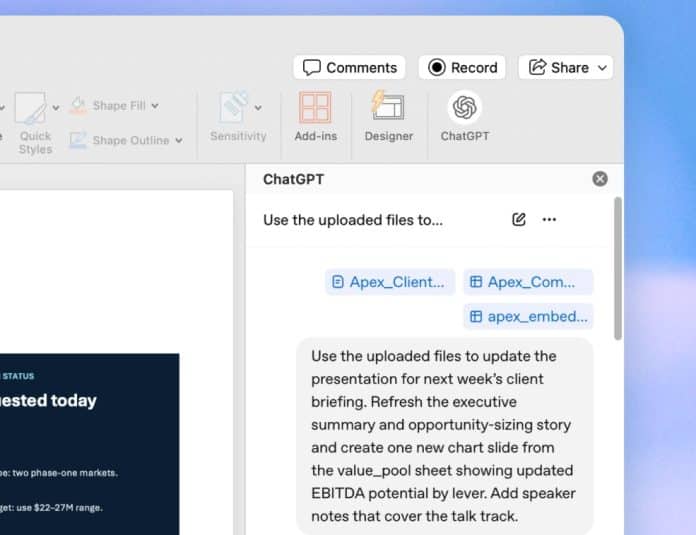Click the '$22–27M range' slide text
The width and height of the screenshot is (696, 535).
coord(51,507)
